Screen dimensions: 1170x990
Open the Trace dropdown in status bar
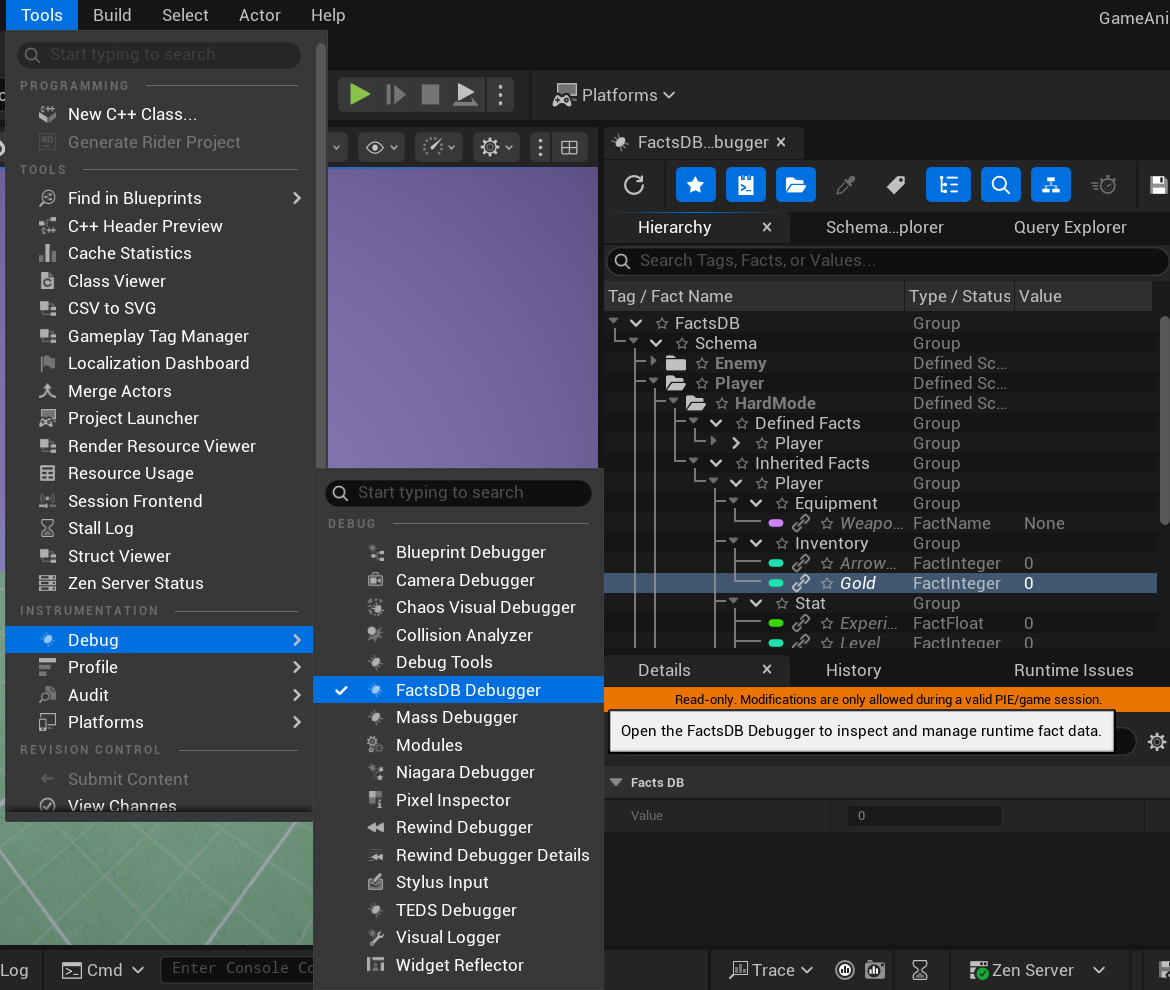coord(772,970)
